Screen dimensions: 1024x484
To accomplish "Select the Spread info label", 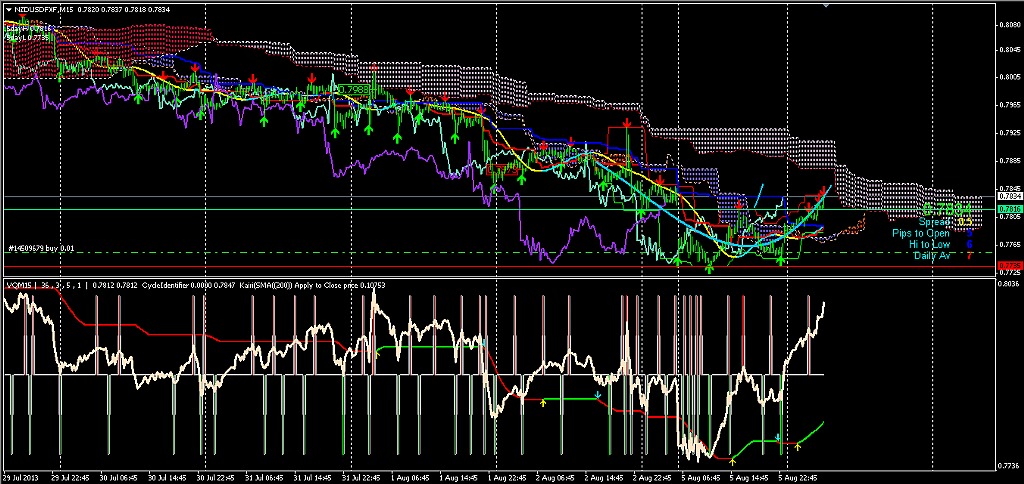I will pyautogui.click(x=934, y=221).
